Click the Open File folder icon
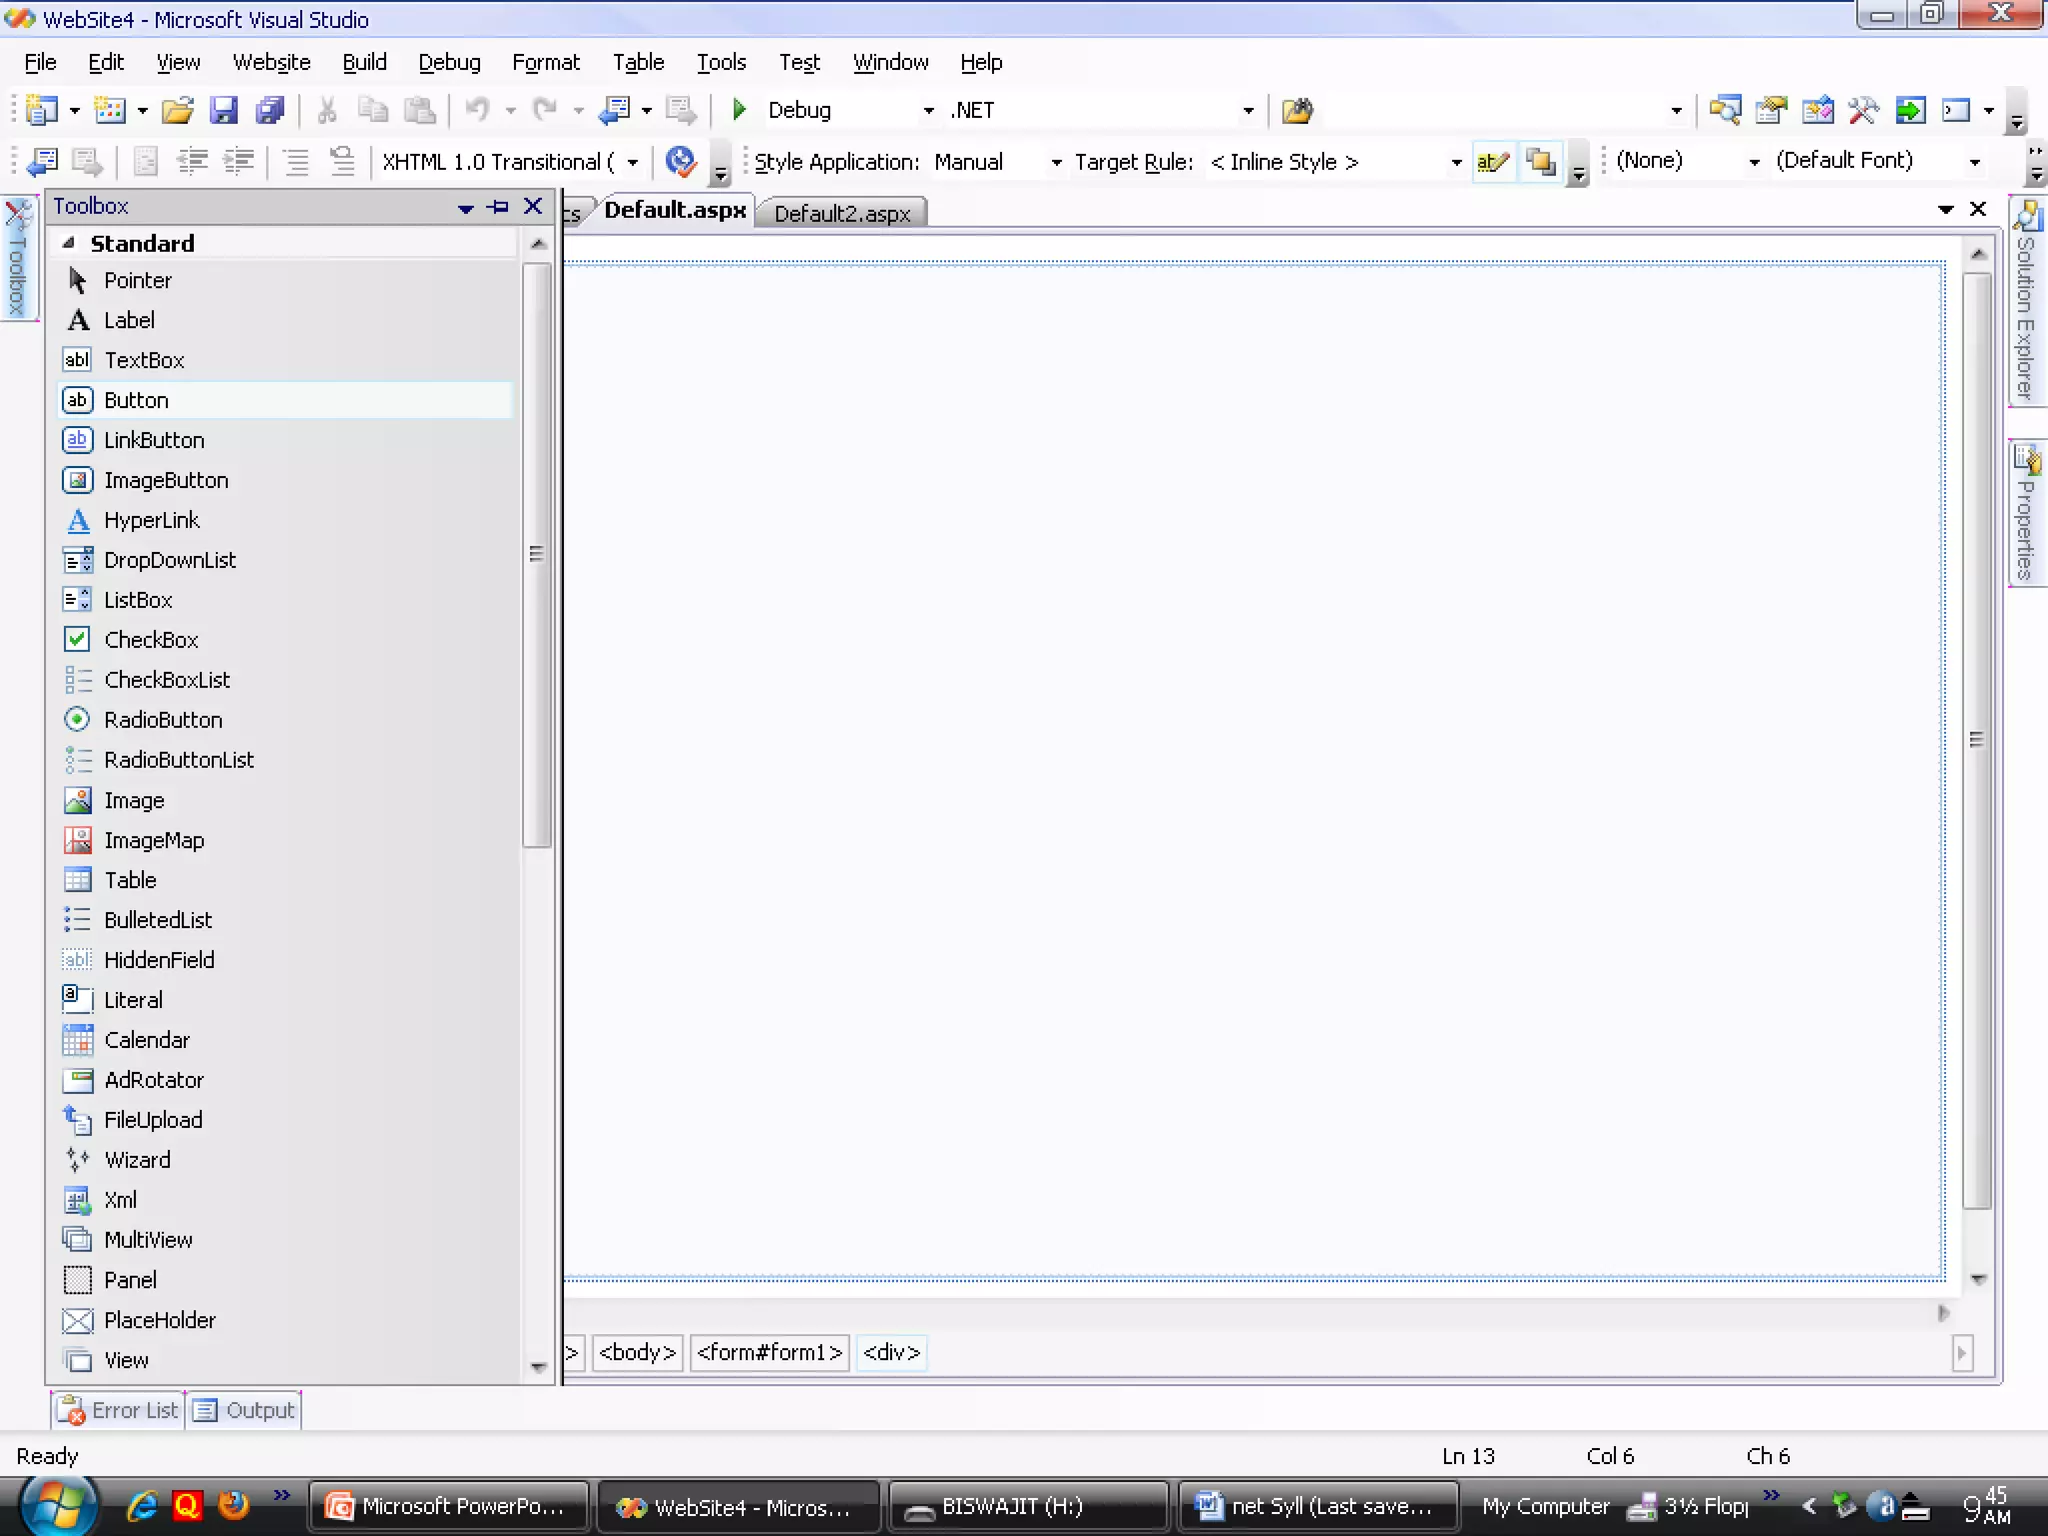 coord(177,110)
